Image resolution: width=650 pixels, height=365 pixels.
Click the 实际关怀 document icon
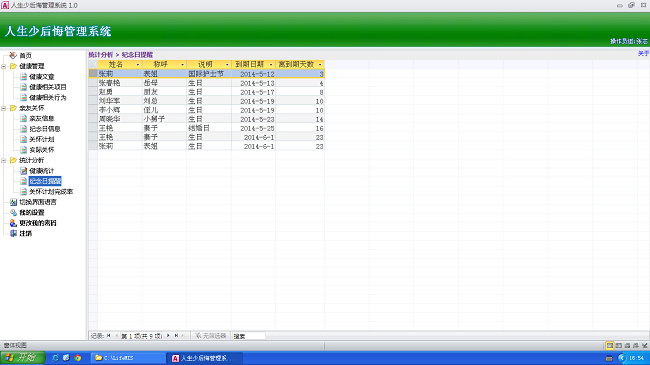24,150
